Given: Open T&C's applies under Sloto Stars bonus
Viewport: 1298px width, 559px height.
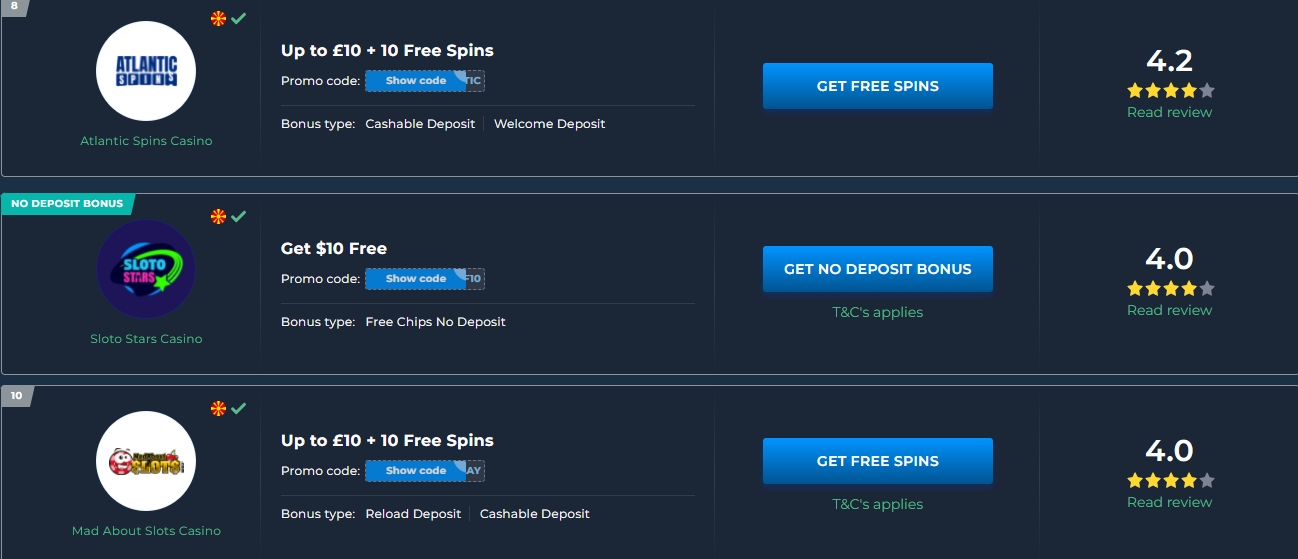Looking at the screenshot, I should tap(877, 312).
